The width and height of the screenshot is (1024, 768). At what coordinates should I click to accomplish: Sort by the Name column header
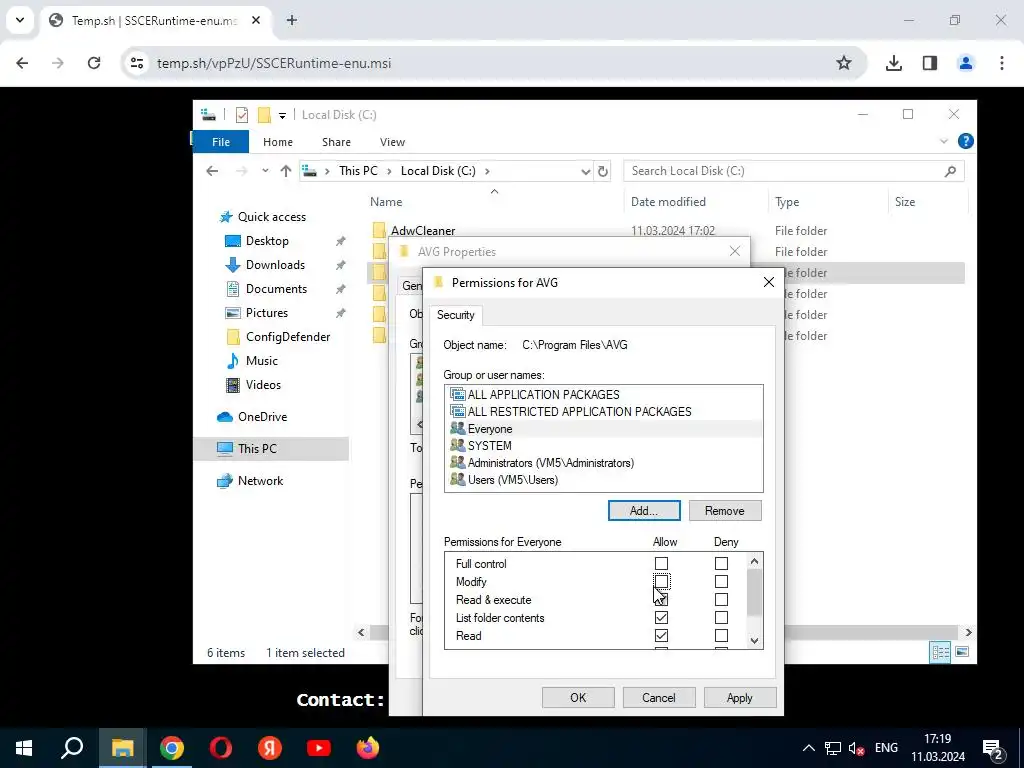pyautogui.click(x=386, y=202)
